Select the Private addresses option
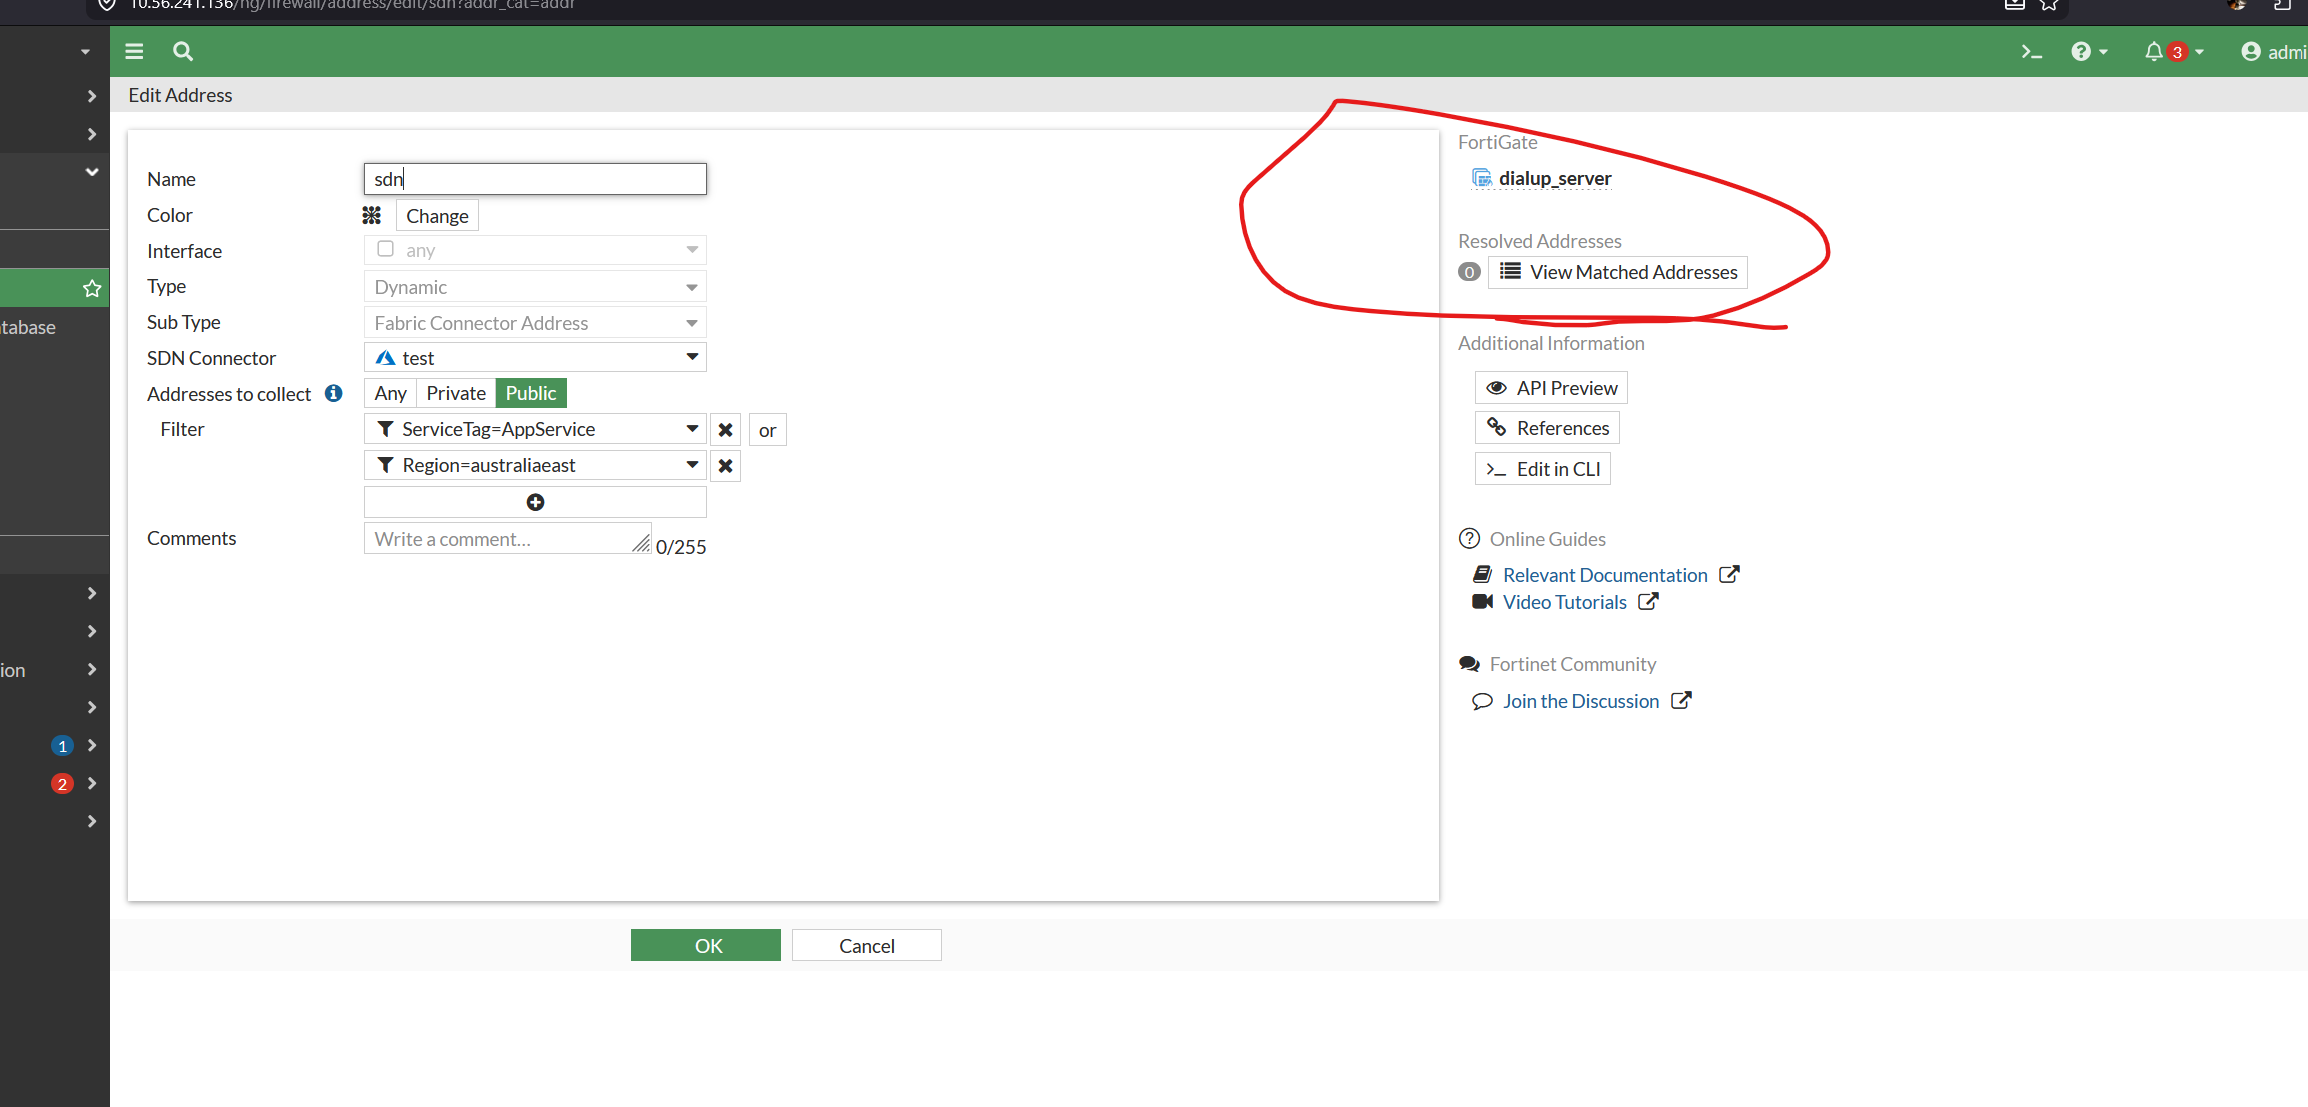The width and height of the screenshot is (2308, 1107). (456, 393)
